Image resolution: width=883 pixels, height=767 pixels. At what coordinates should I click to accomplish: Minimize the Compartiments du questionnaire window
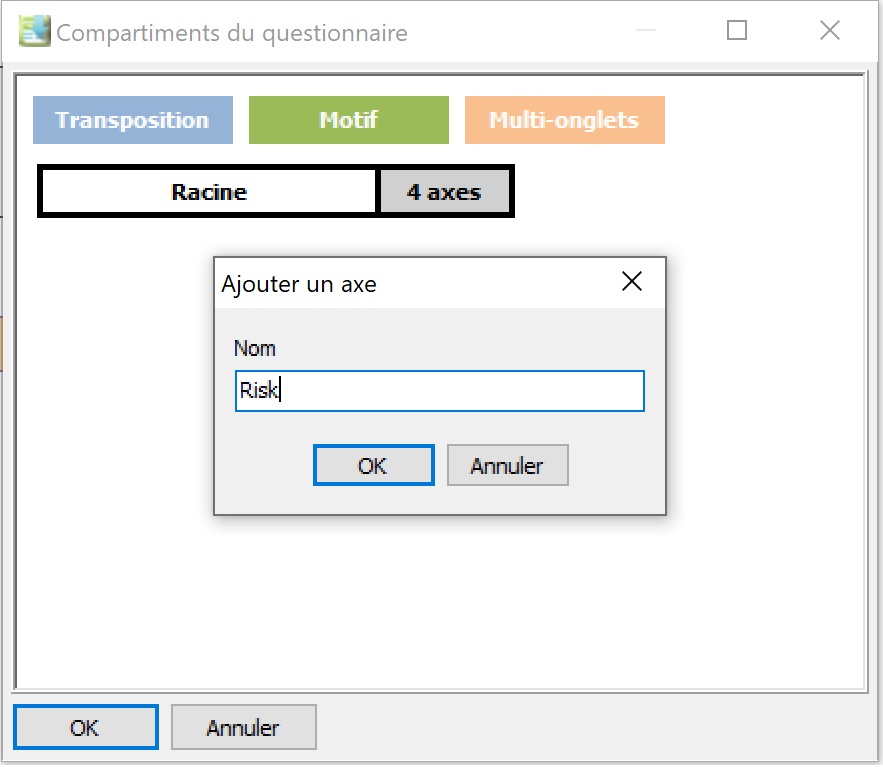pos(646,30)
